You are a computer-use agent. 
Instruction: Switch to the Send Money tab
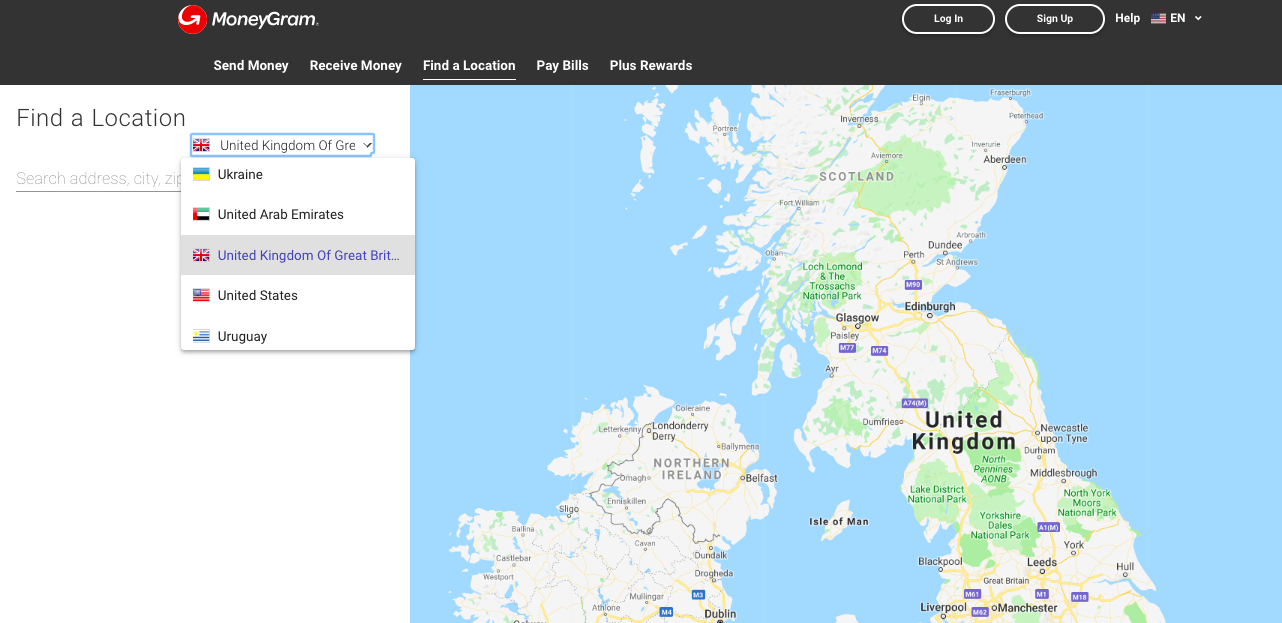[x=250, y=65]
